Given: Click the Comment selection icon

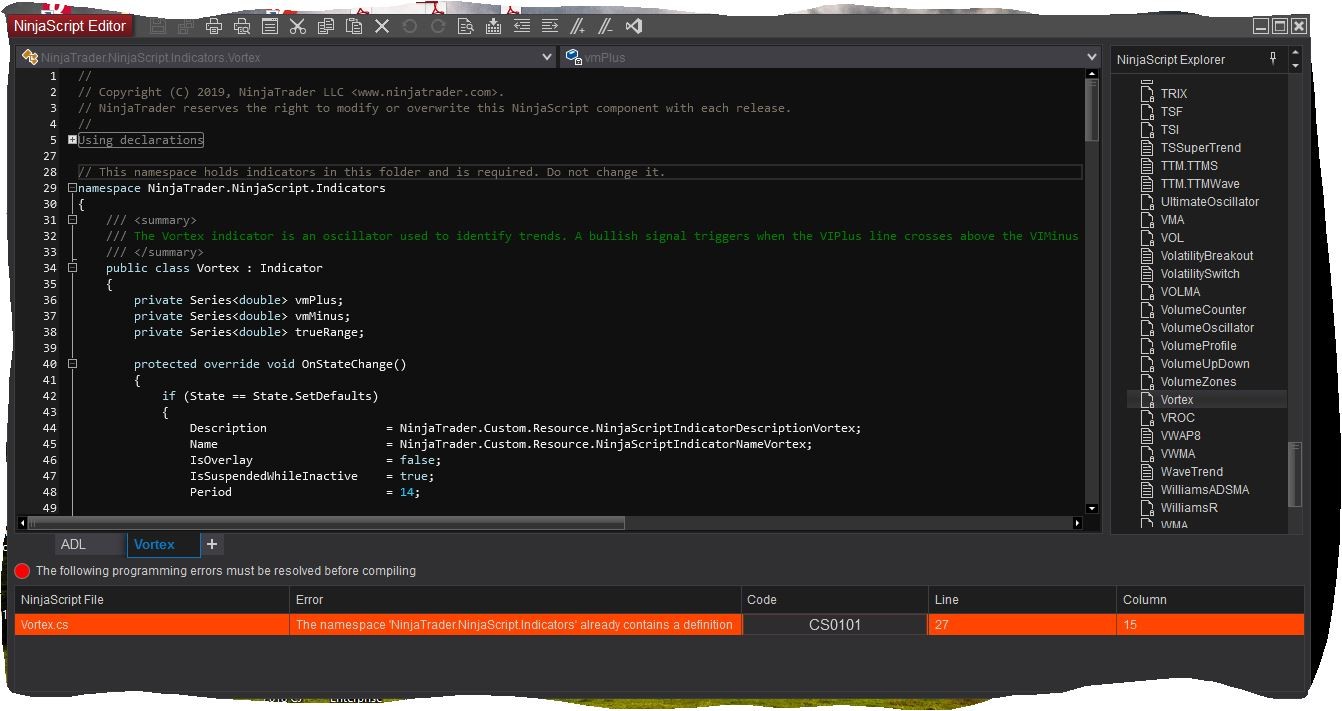Looking at the screenshot, I should 577,27.
